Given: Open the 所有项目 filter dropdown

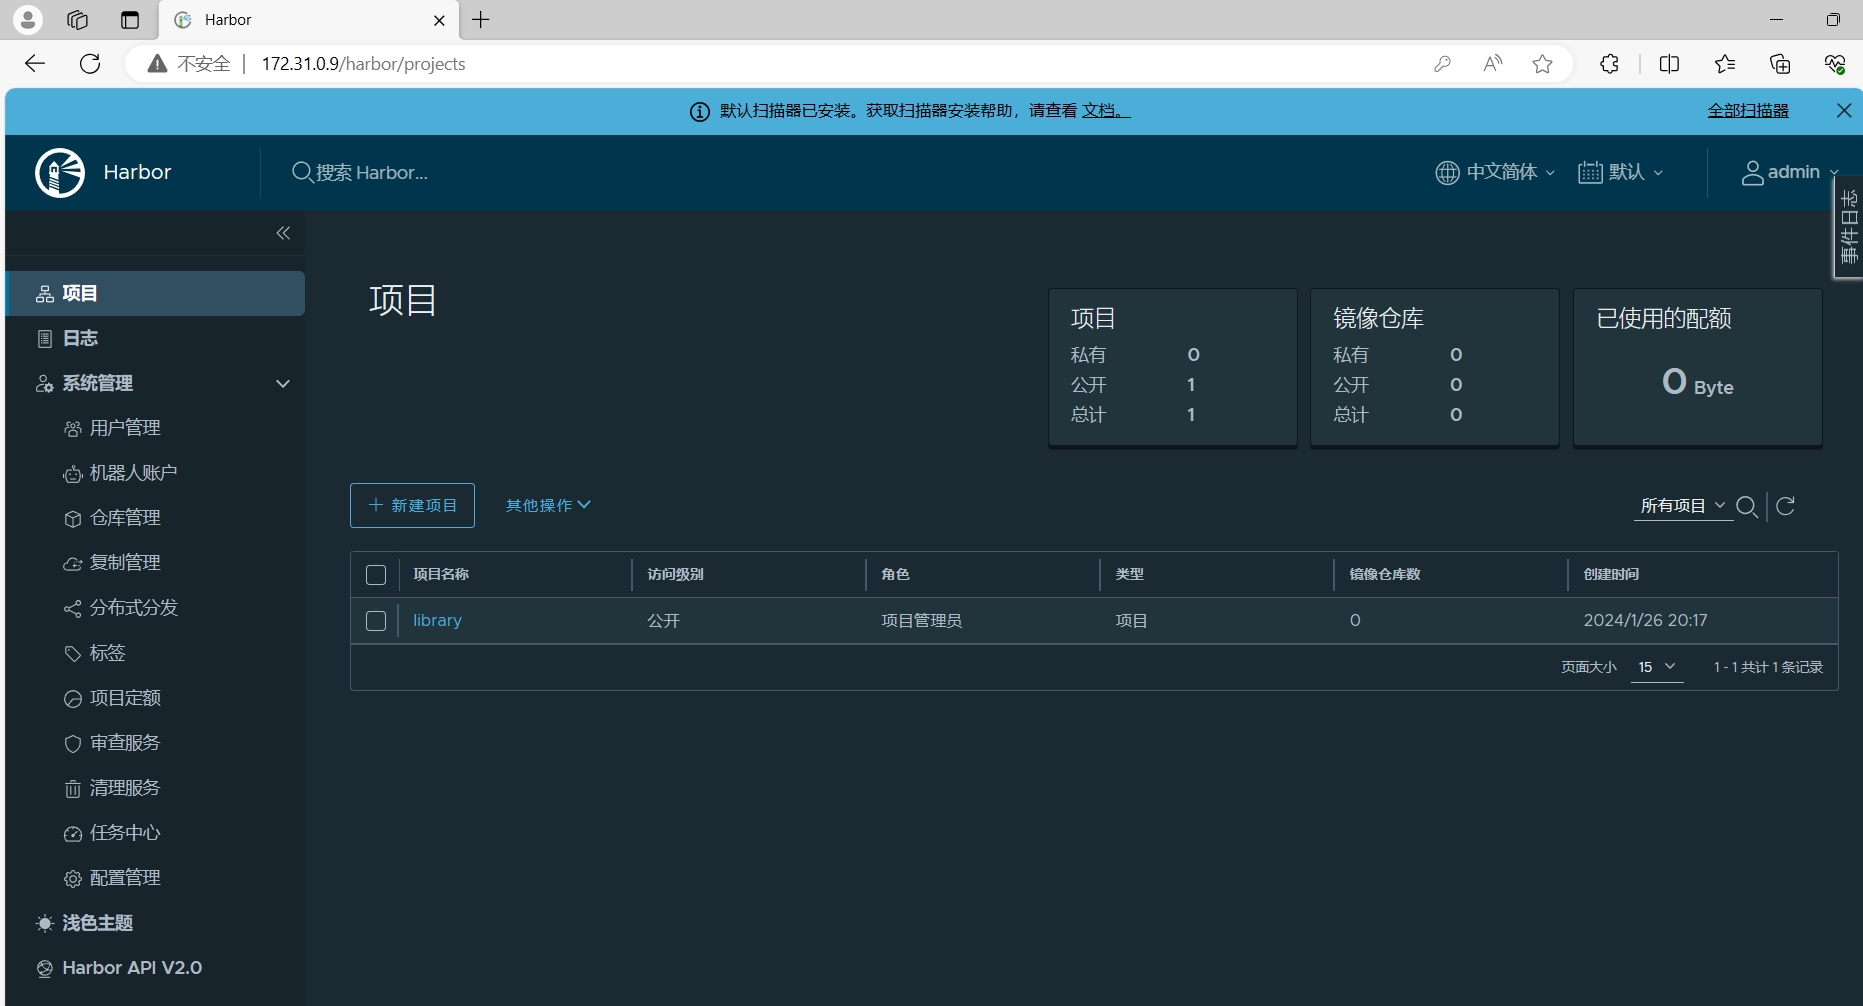Looking at the screenshot, I should (x=1683, y=506).
